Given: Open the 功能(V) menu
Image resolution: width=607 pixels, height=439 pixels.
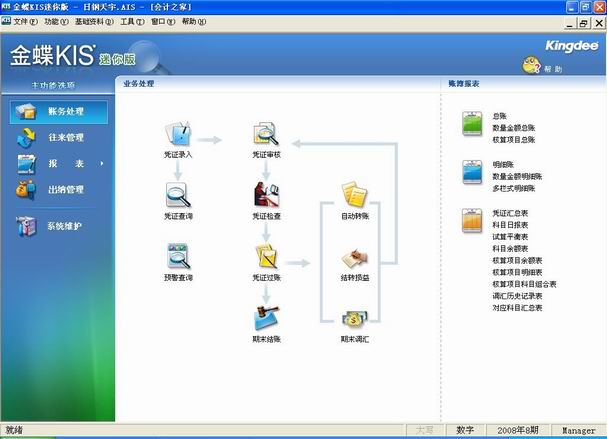Looking at the screenshot, I should click(x=56, y=22).
